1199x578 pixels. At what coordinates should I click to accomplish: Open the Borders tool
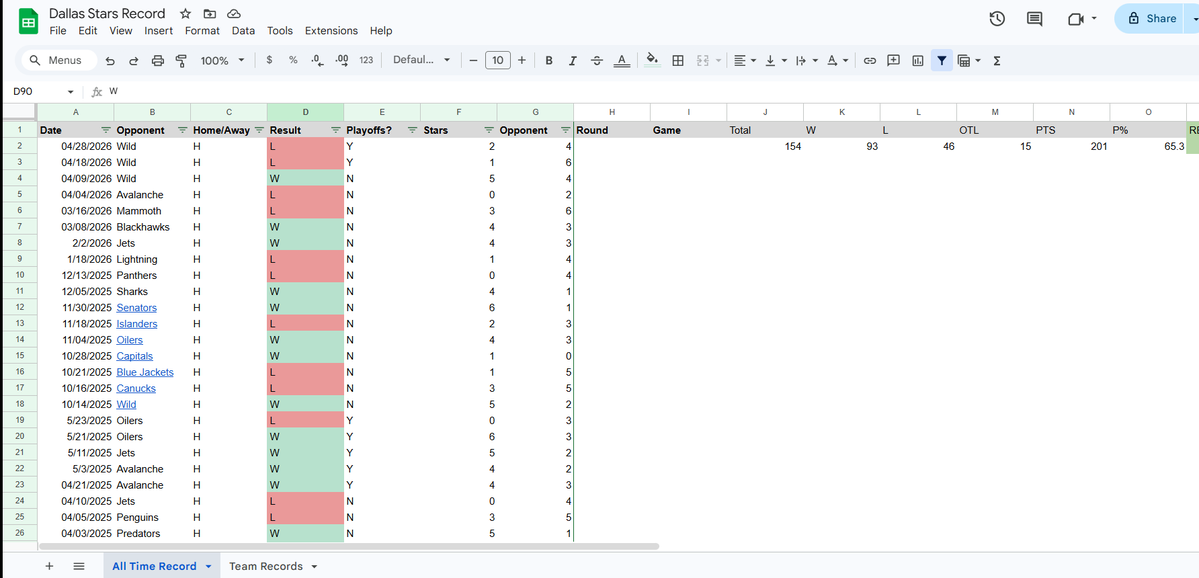(x=677, y=60)
